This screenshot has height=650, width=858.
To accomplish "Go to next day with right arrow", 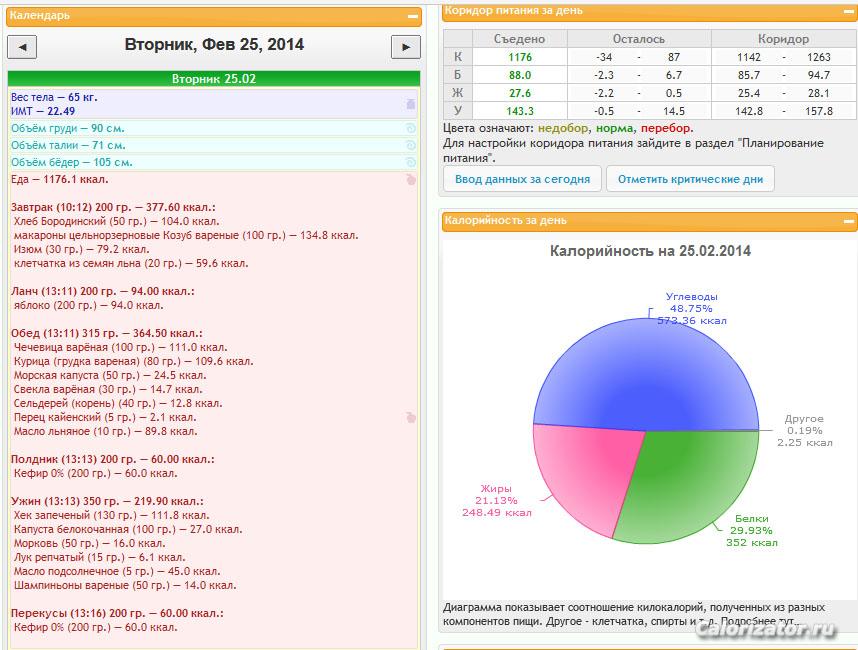I will (x=405, y=46).
